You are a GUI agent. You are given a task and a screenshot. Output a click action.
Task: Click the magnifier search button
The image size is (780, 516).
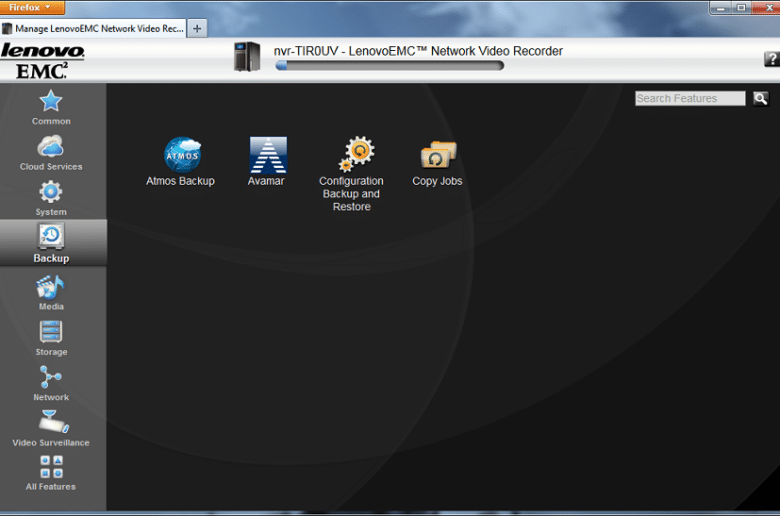(761, 99)
